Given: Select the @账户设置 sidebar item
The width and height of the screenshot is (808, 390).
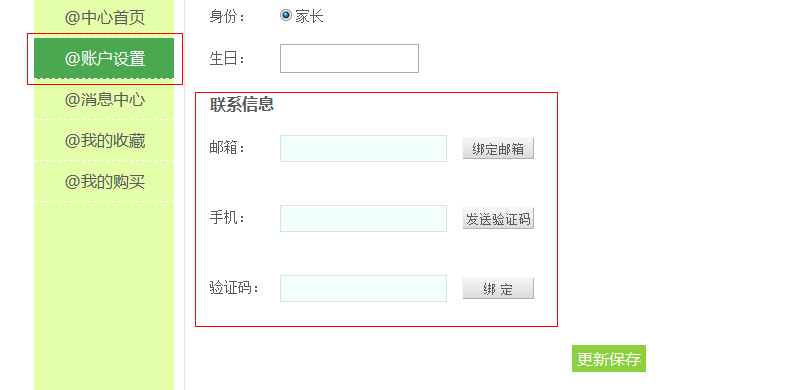Looking at the screenshot, I should point(104,58).
